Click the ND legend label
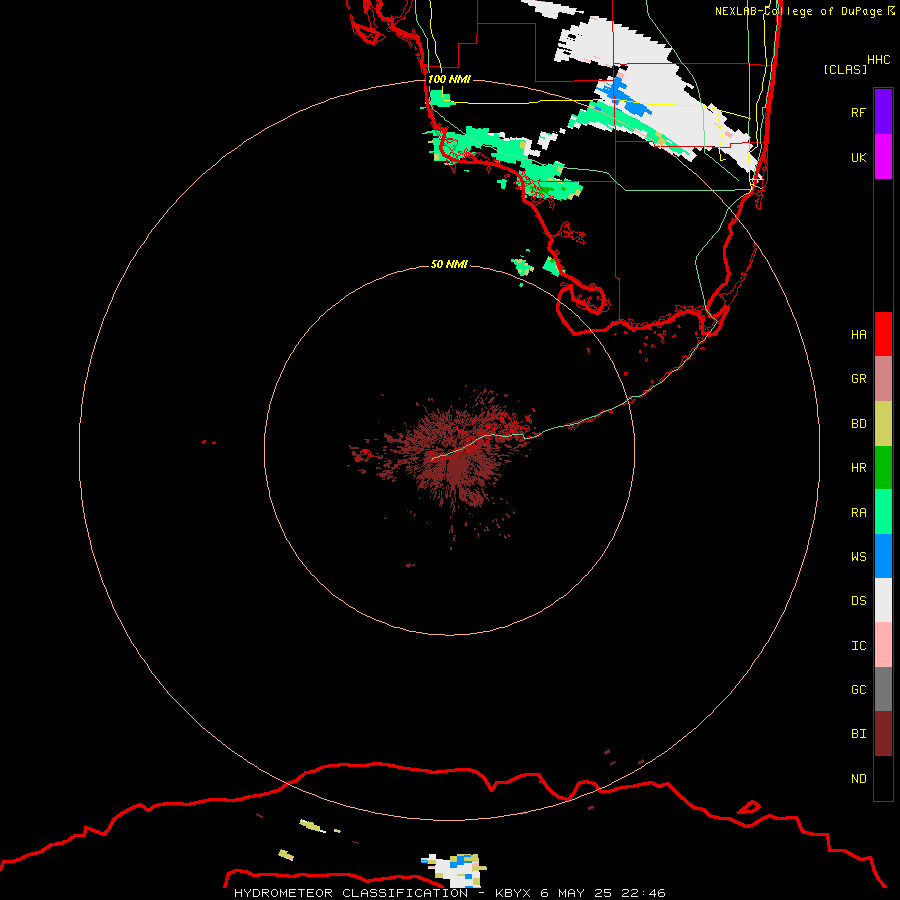 click(858, 779)
